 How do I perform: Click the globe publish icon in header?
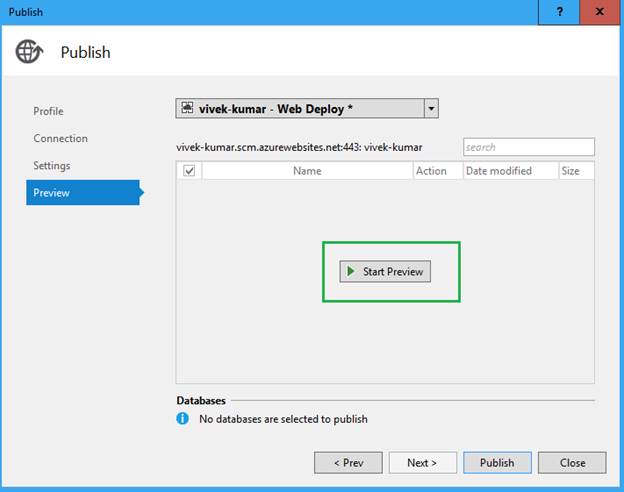click(x=29, y=51)
